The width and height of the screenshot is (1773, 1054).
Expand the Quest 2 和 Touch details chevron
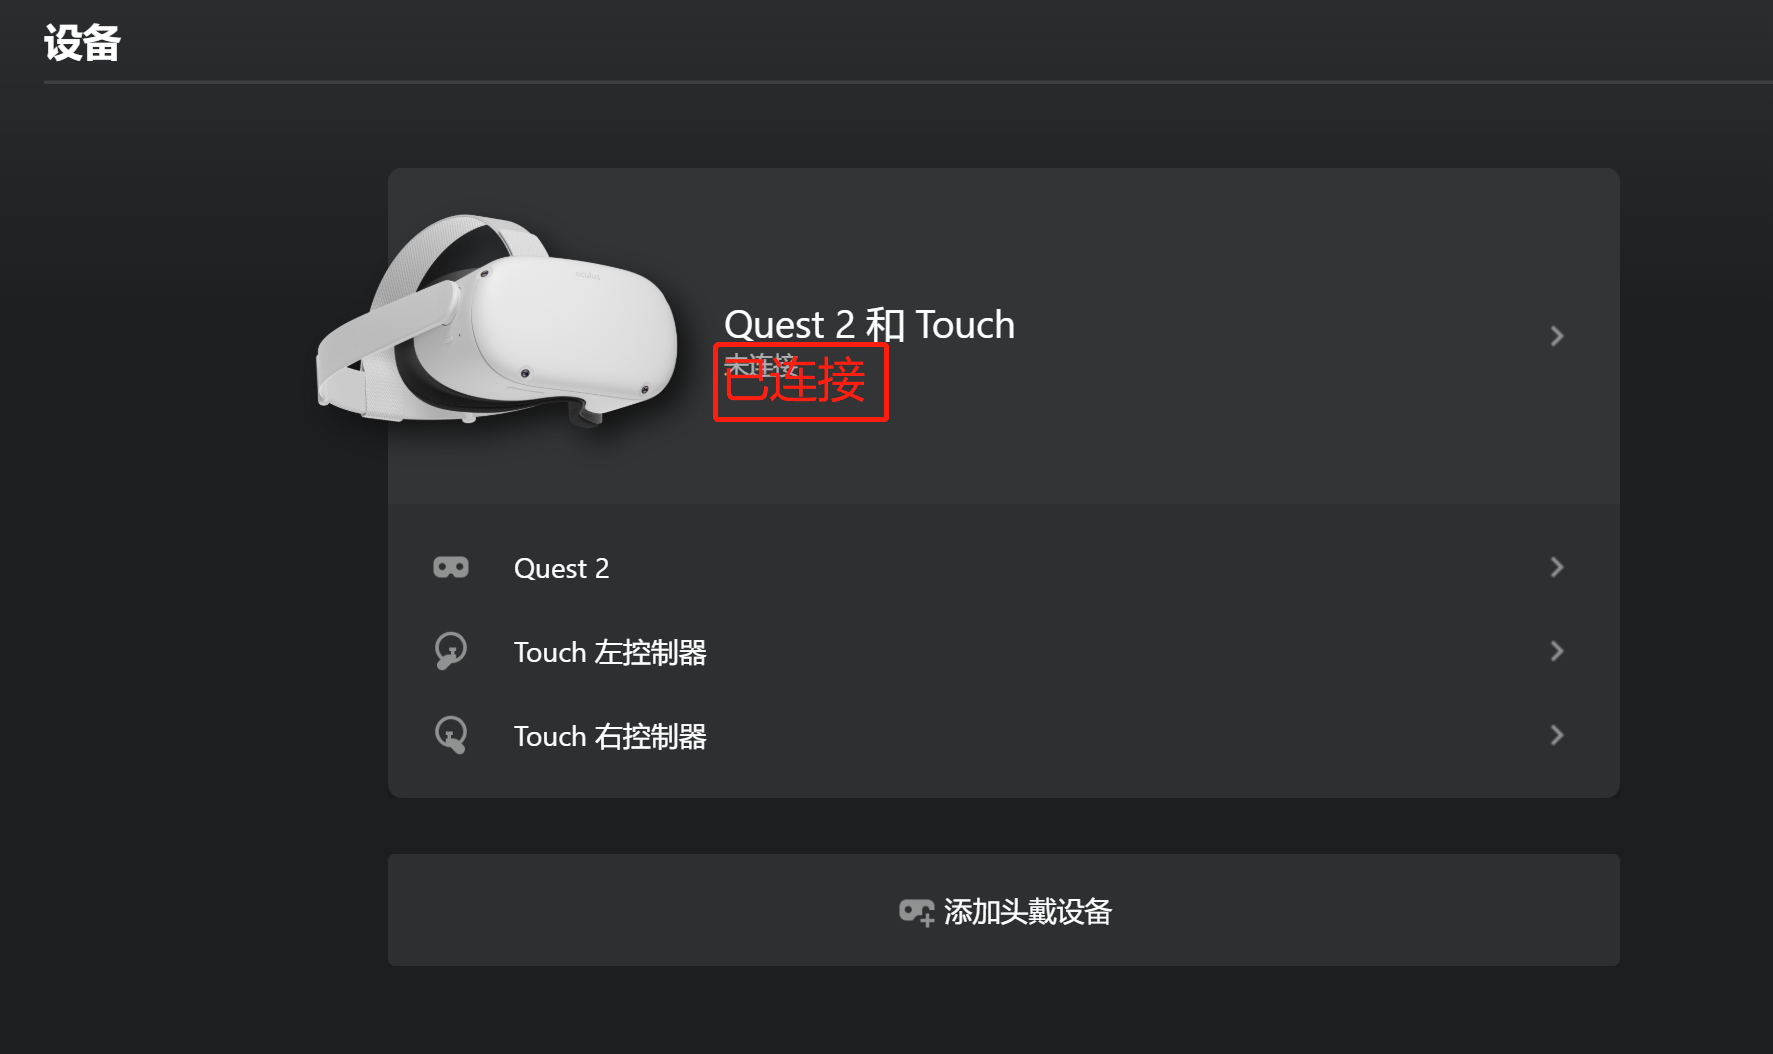[1556, 336]
